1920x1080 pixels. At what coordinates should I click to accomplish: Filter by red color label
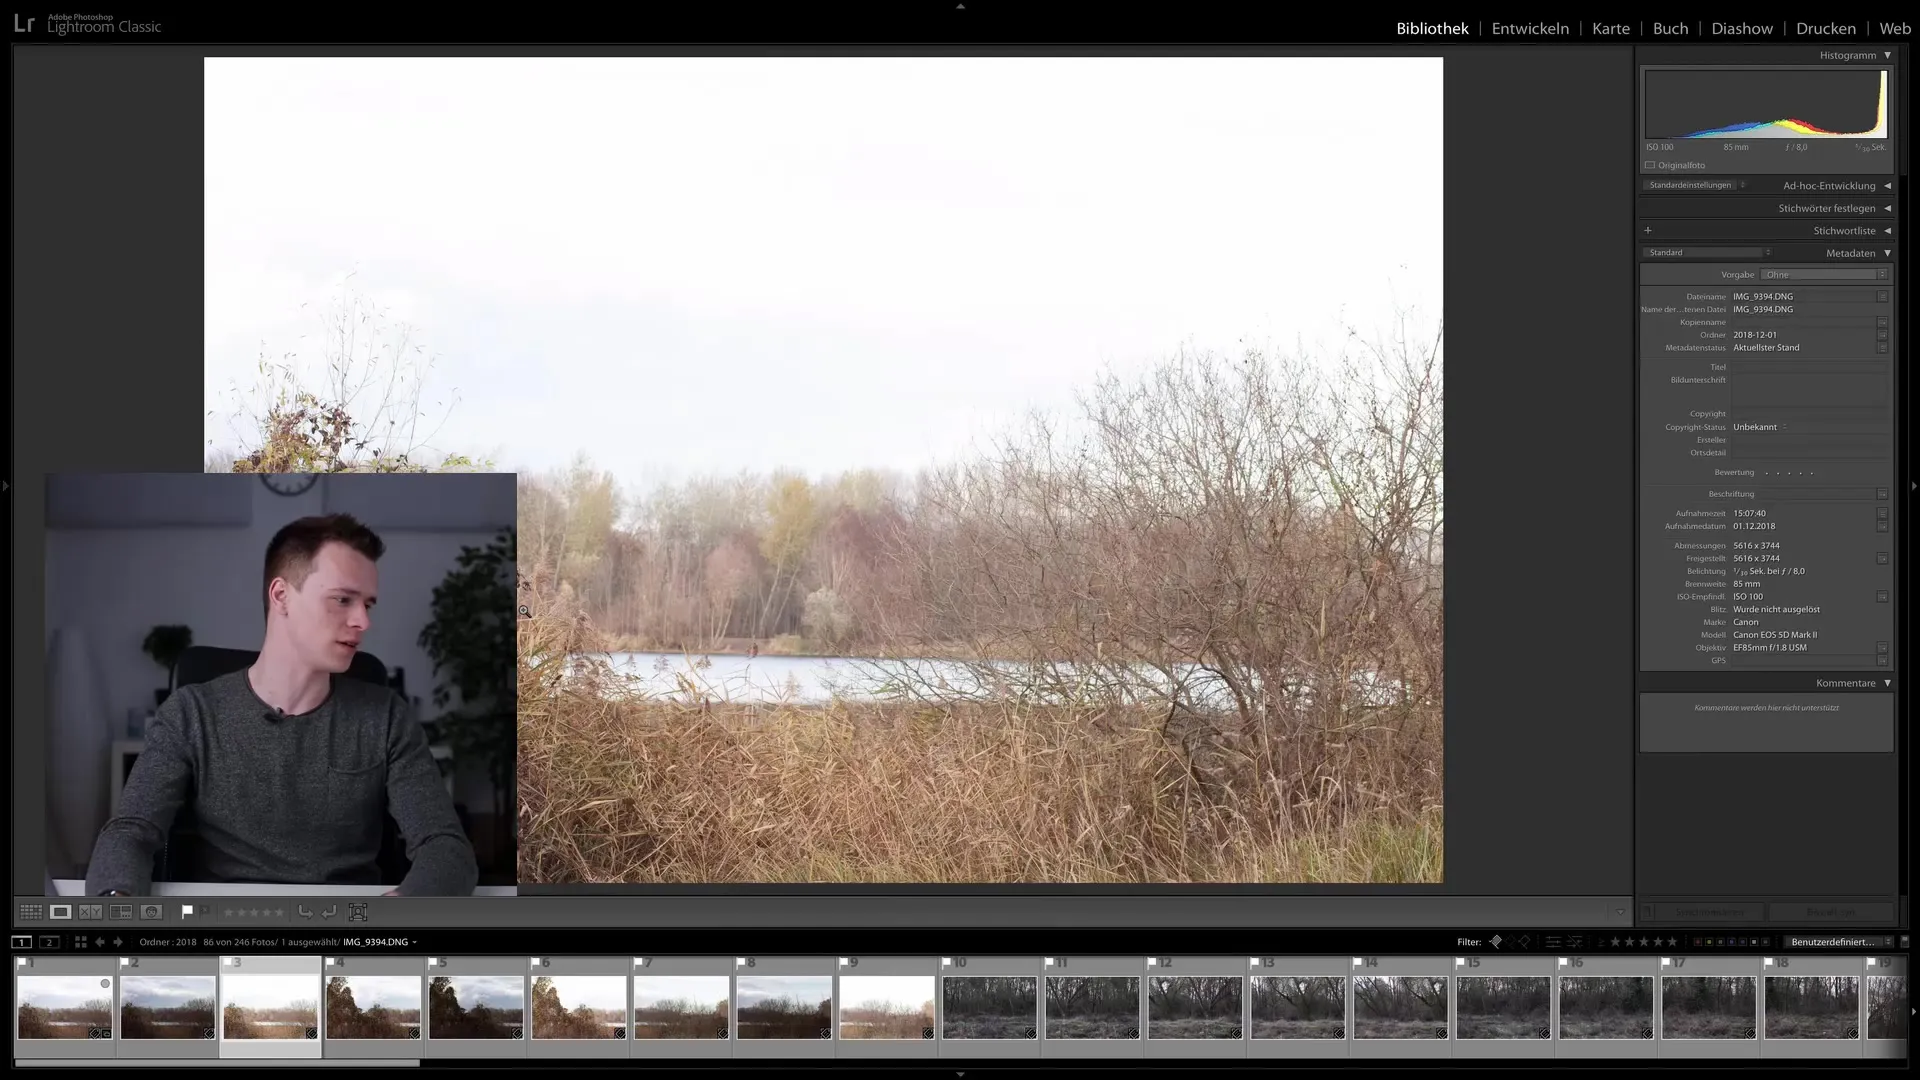click(x=1698, y=942)
